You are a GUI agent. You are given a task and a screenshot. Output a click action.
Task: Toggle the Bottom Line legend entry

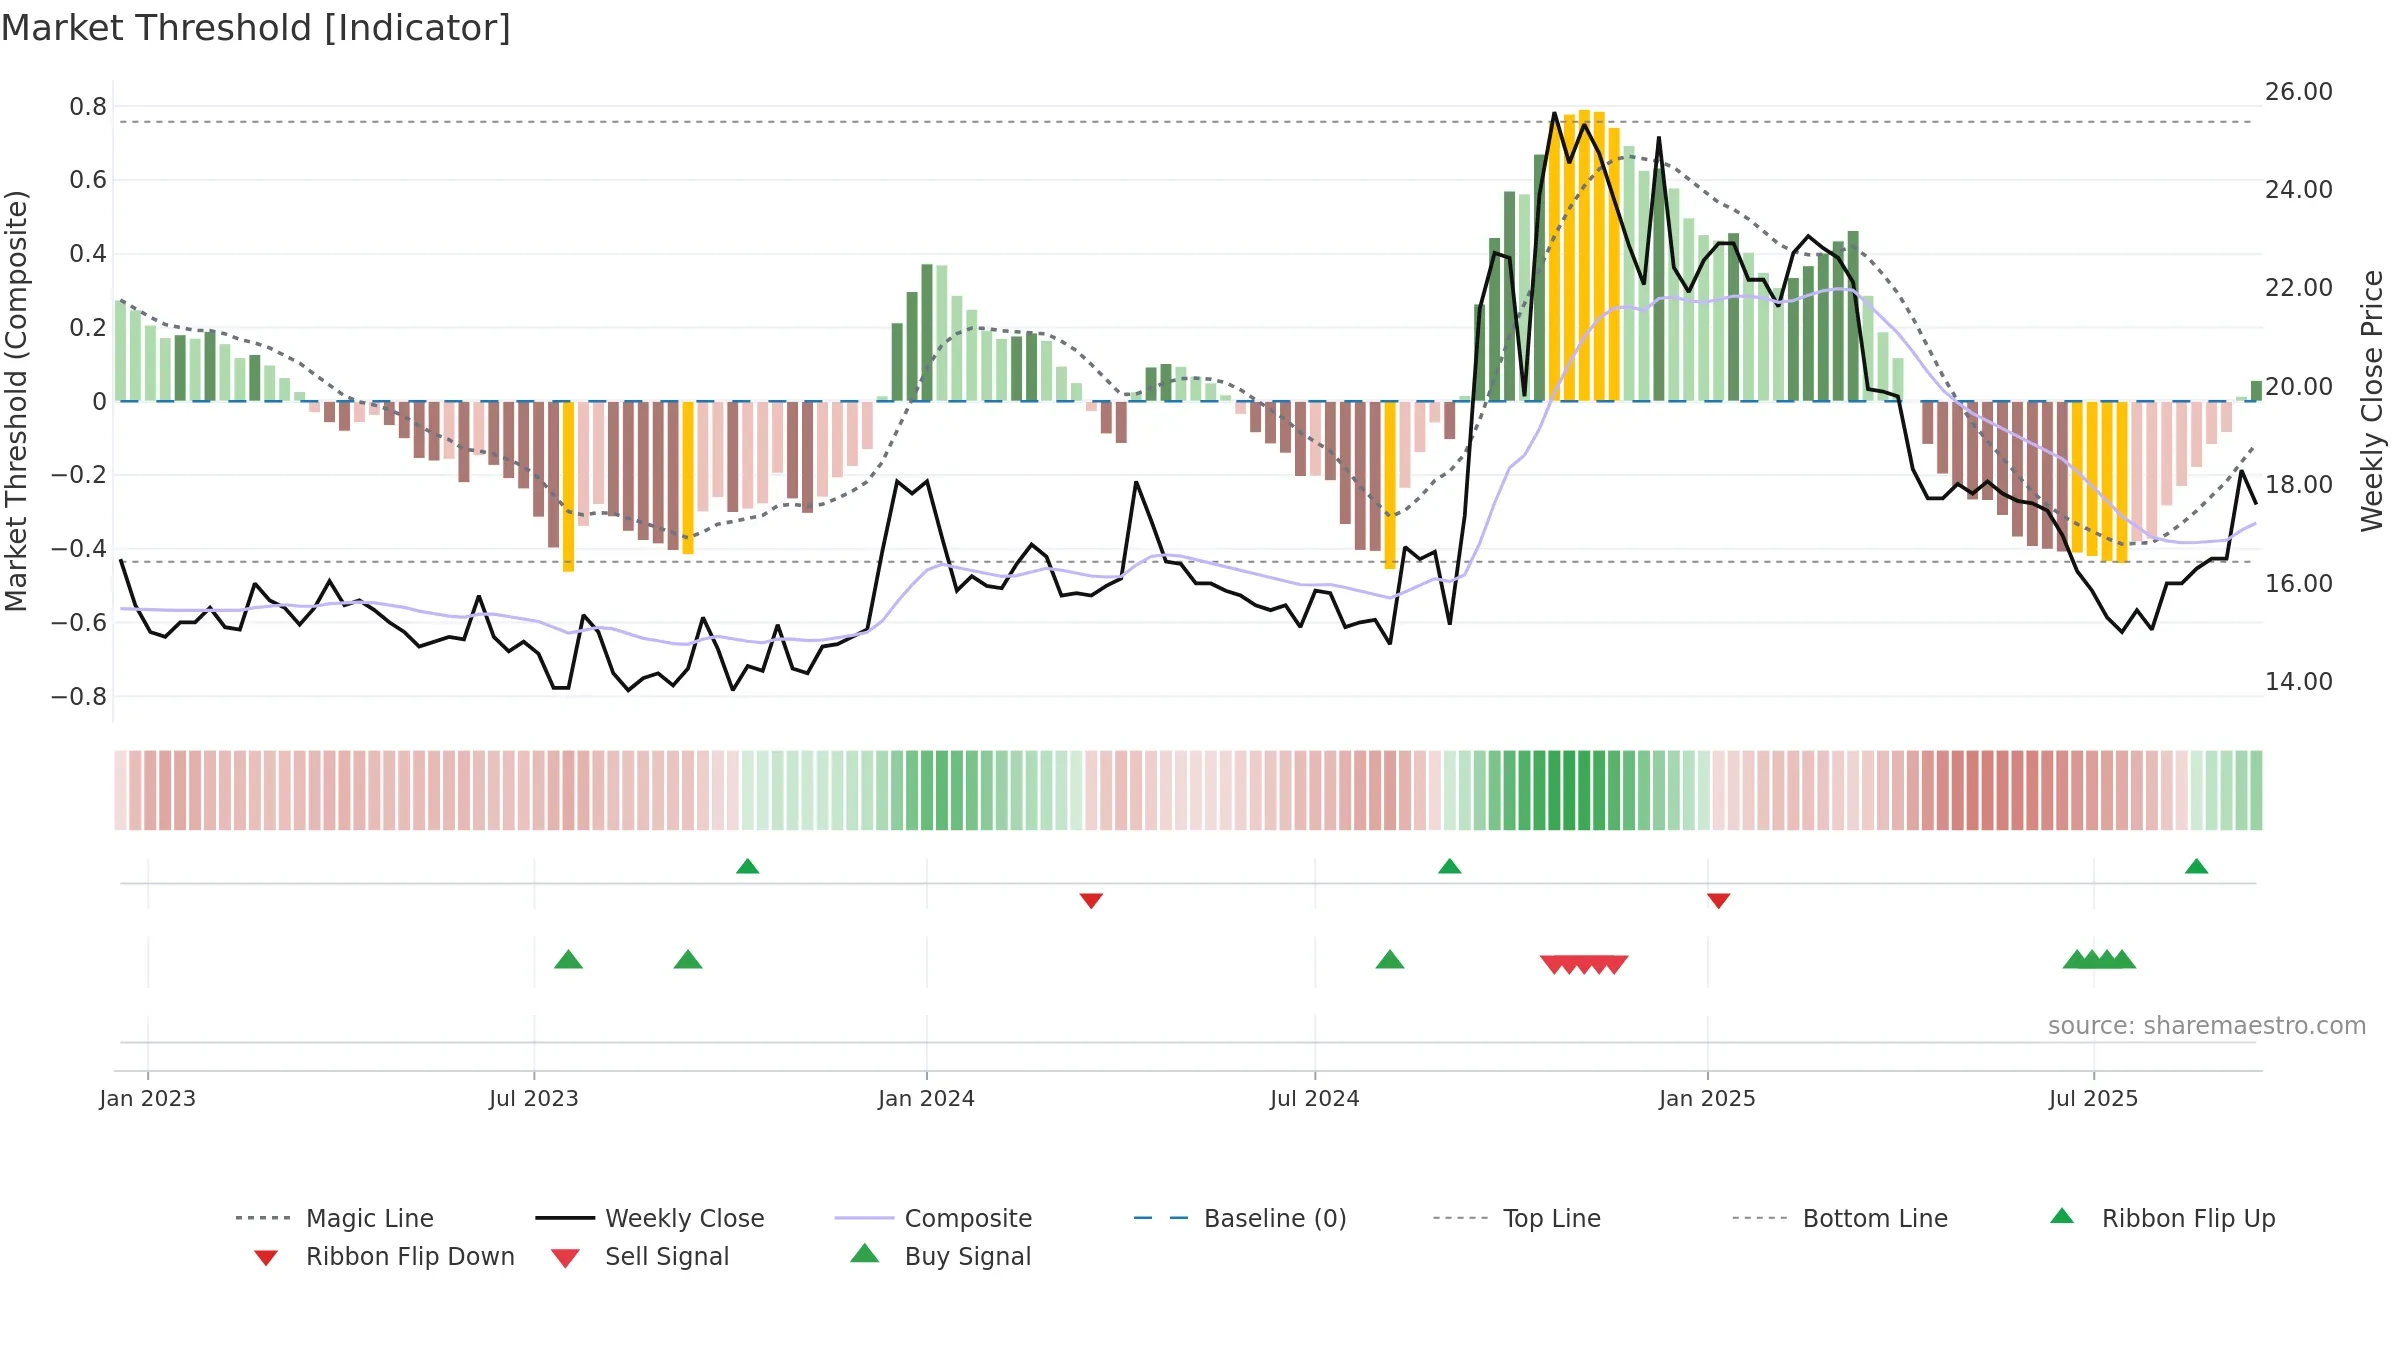tap(1840, 1218)
